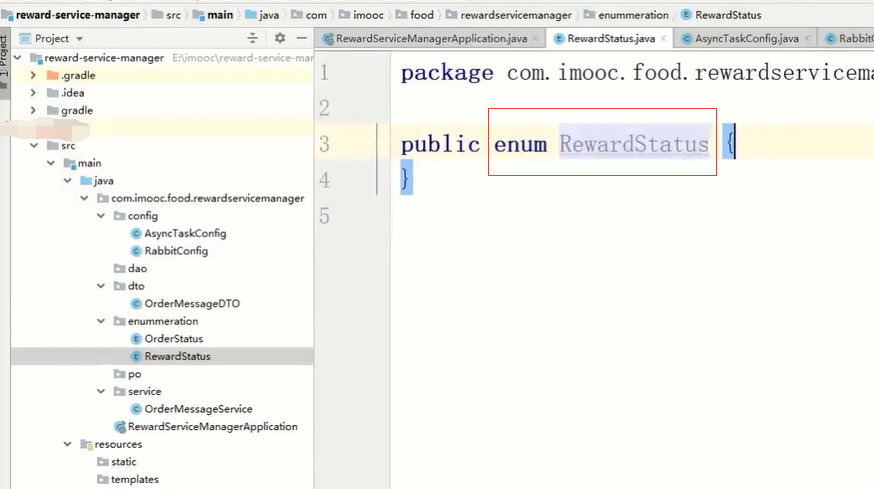The height and width of the screenshot is (489, 874).
Task: Click food in the breadcrumb bar
Action: pyautogui.click(x=421, y=15)
